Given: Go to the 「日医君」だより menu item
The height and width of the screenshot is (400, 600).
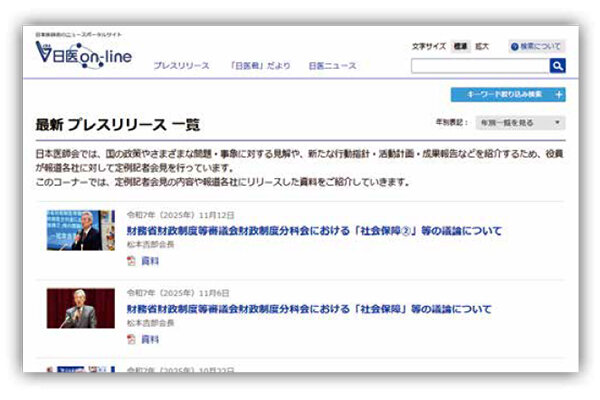Looking at the screenshot, I should point(259,66).
